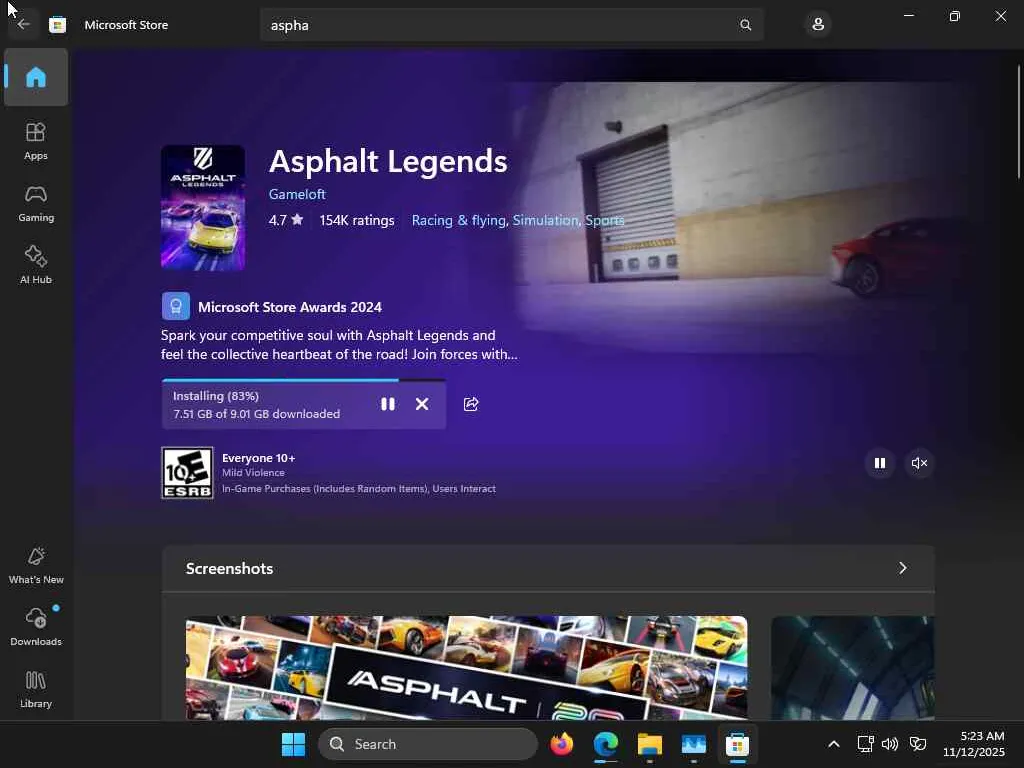Open Microsoft Edge from the taskbar

[605, 744]
